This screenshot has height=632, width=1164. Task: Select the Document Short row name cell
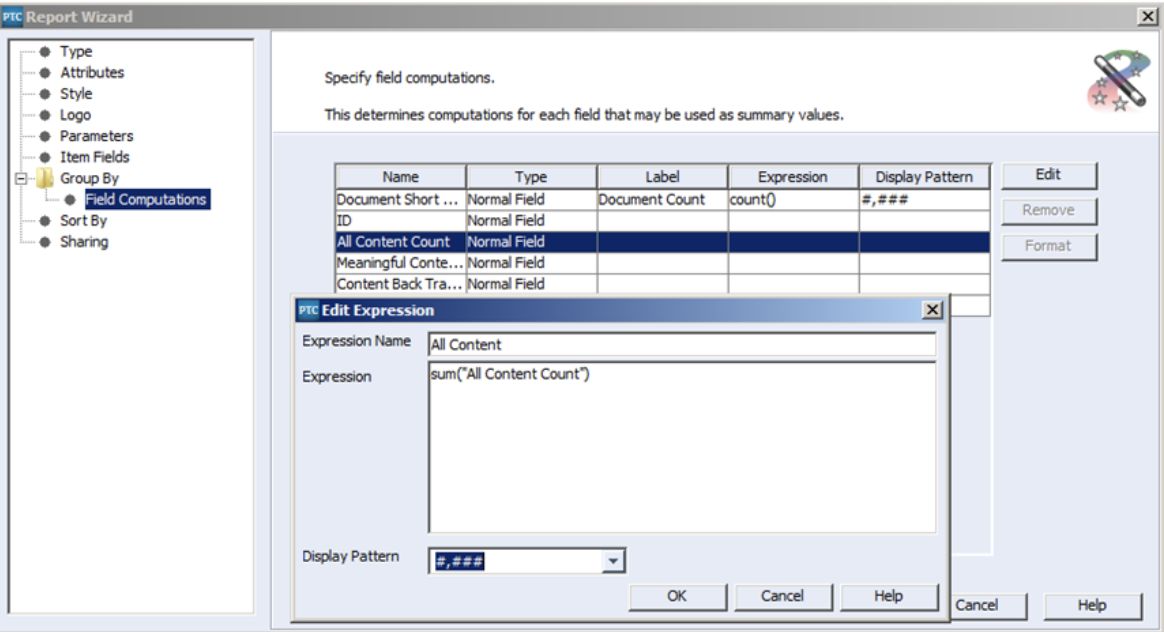400,200
